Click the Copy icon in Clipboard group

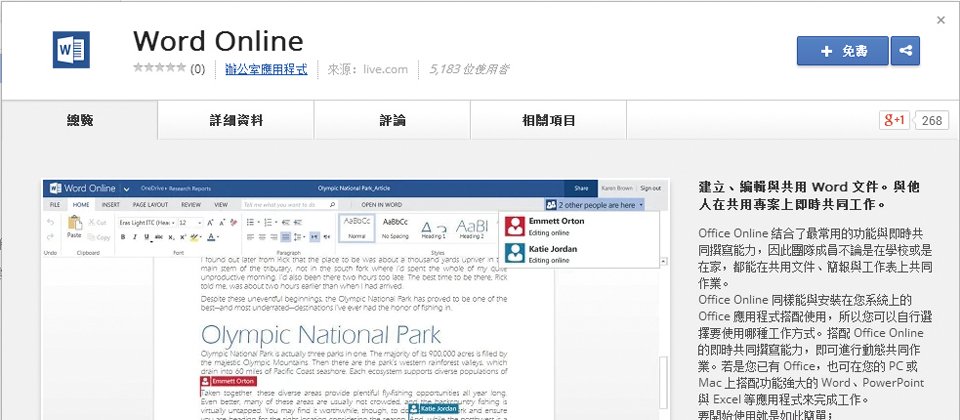pyautogui.click(x=91, y=237)
